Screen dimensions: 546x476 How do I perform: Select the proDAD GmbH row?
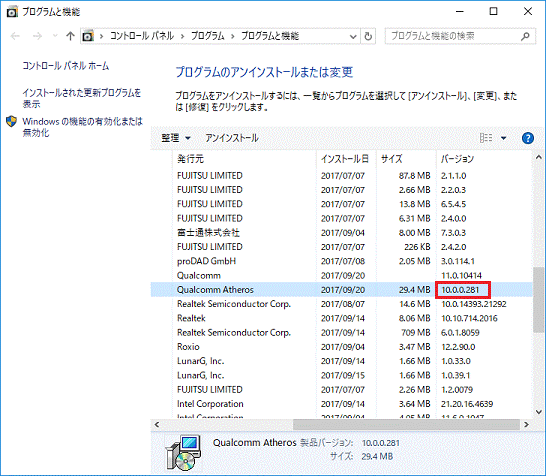341,261
